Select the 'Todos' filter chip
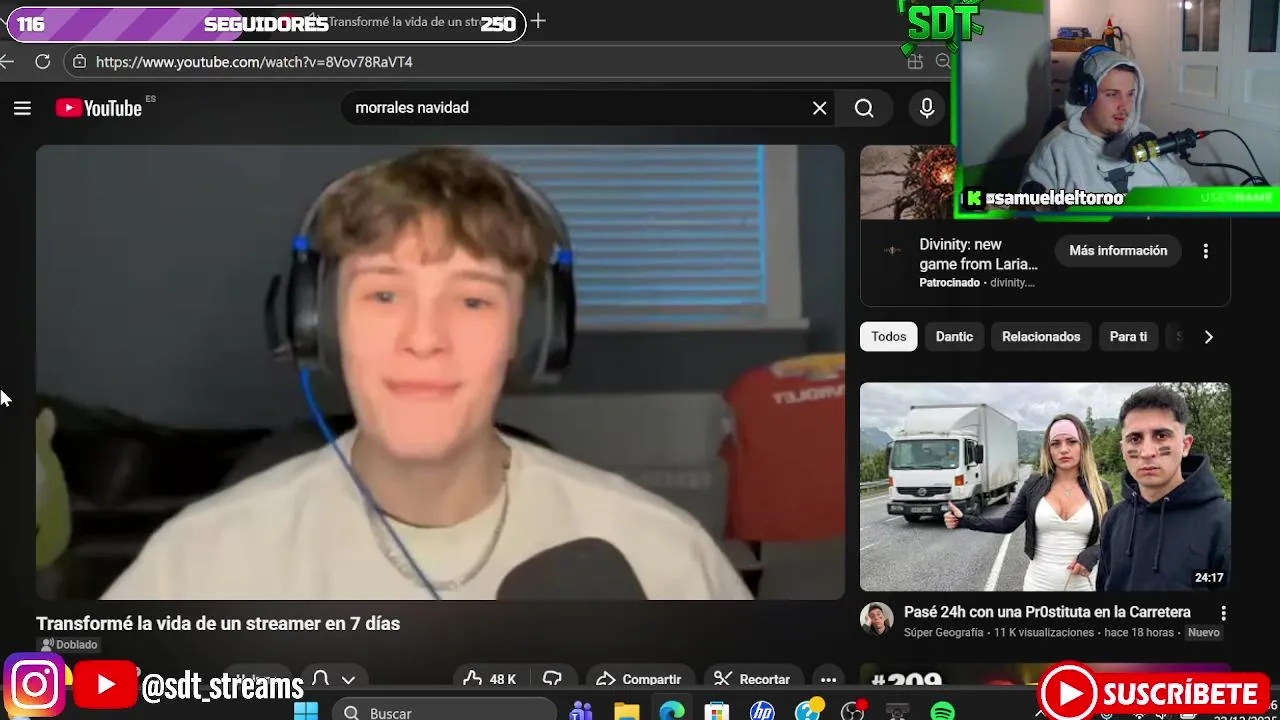The width and height of the screenshot is (1280, 720). click(888, 337)
